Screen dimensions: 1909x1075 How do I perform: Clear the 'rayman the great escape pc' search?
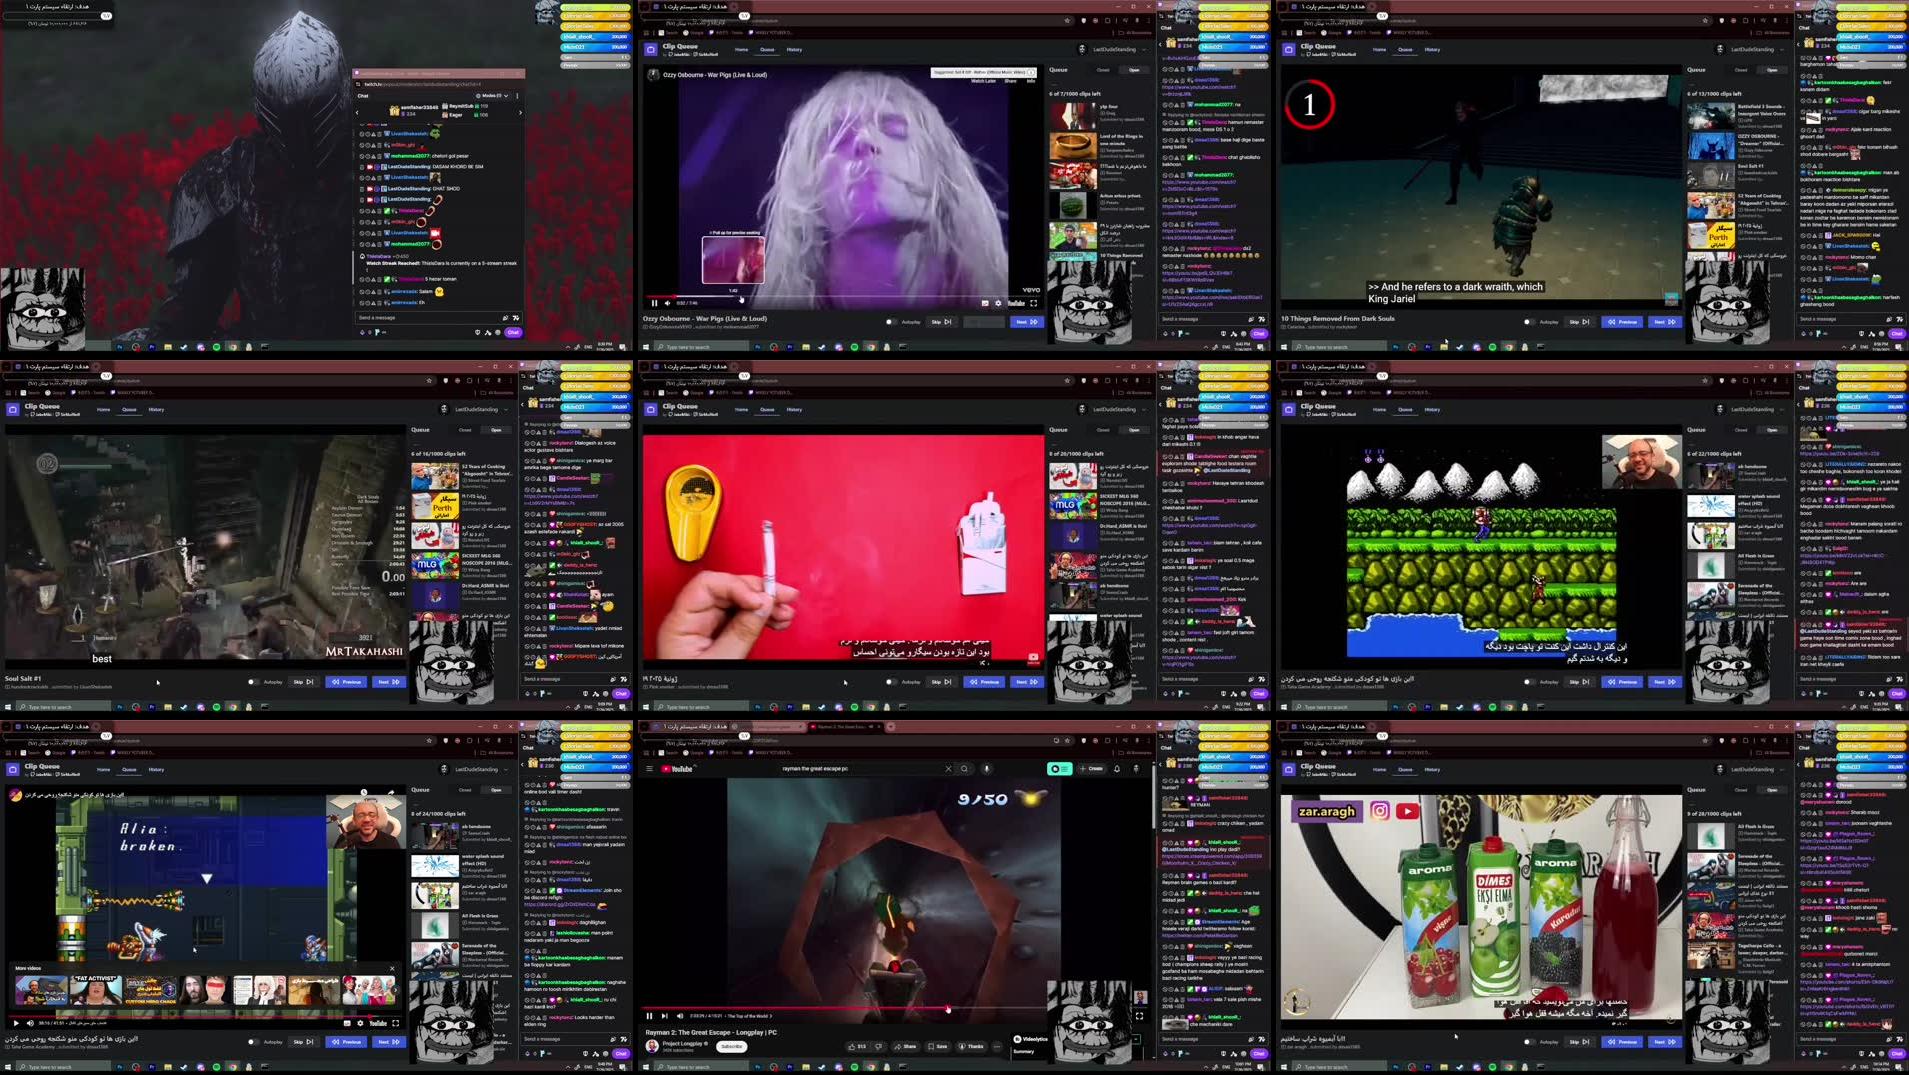pos(949,769)
